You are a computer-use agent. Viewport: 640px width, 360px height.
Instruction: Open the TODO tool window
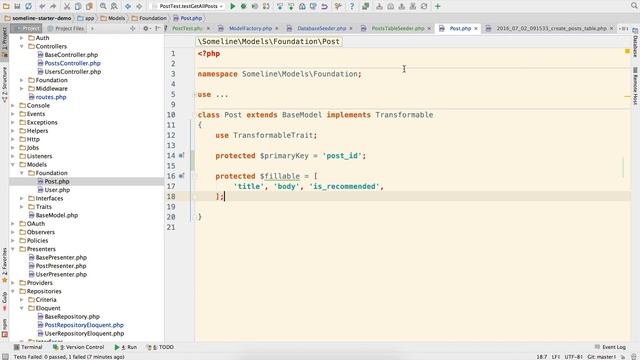click(x=160, y=347)
